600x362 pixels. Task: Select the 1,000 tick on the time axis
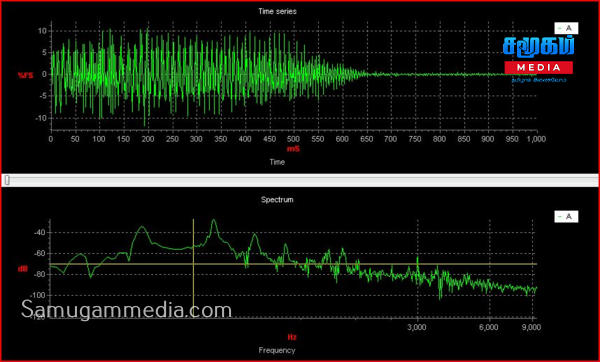pos(536,139)
